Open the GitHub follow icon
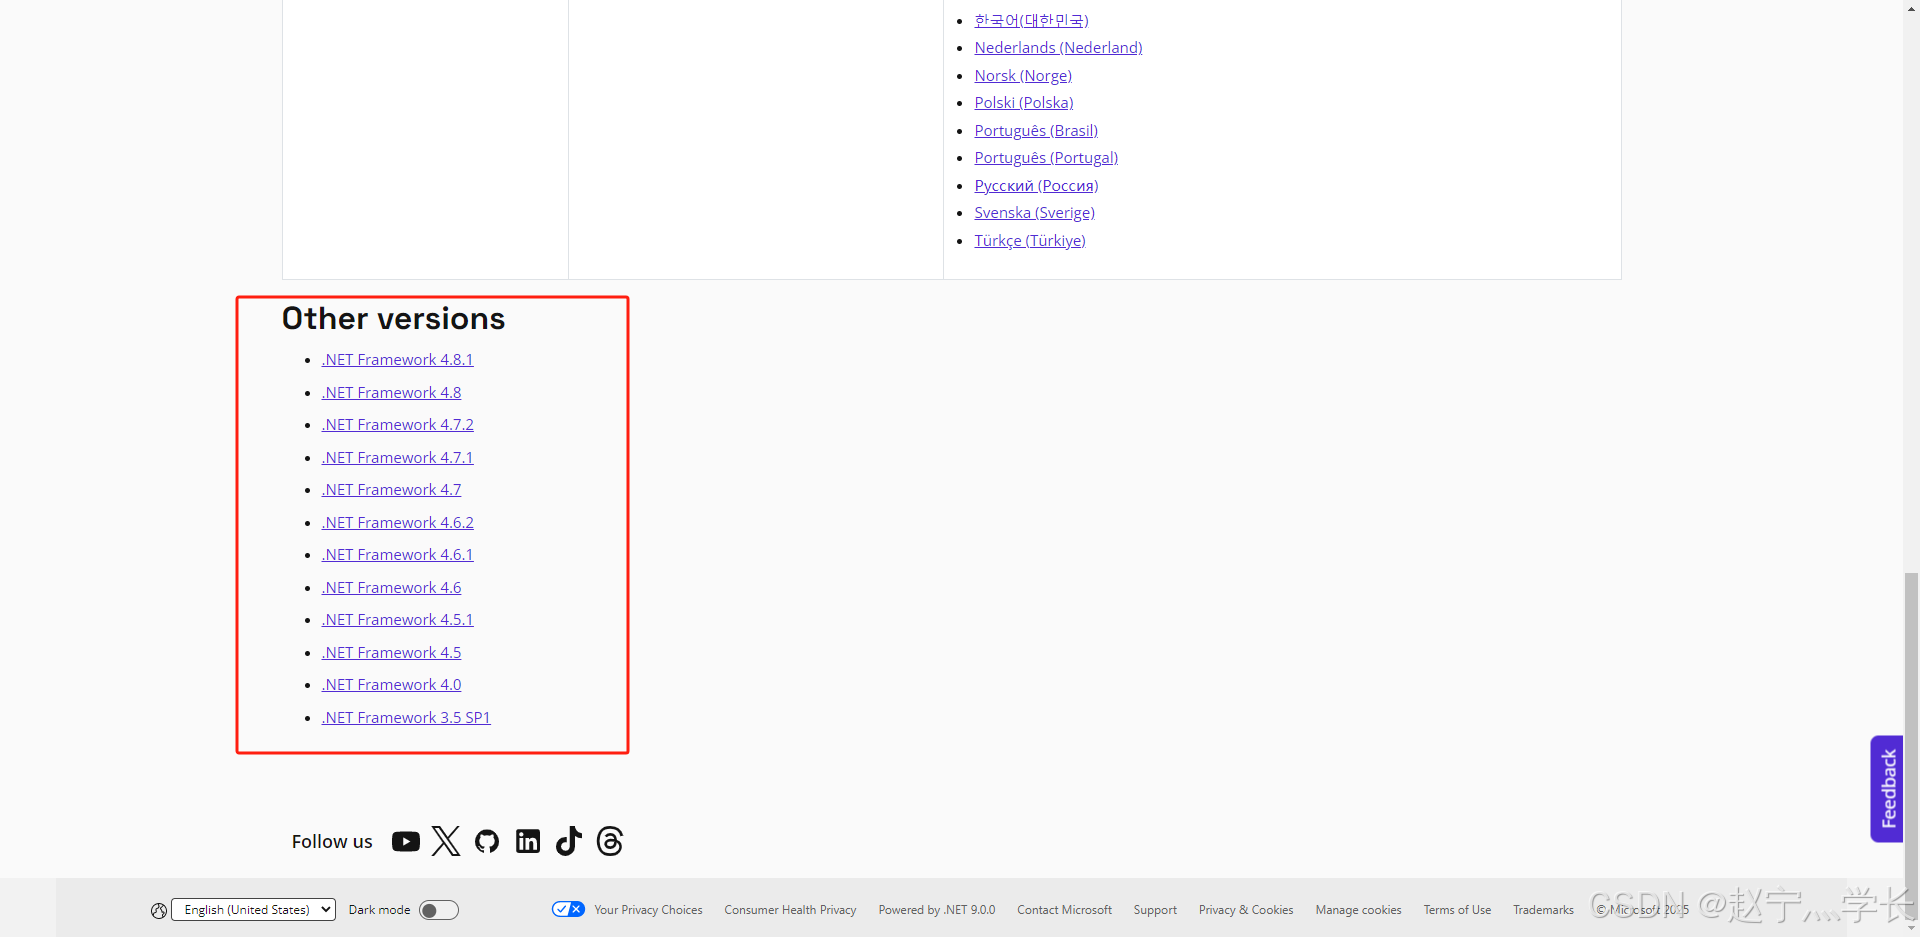 coord(487,842)
